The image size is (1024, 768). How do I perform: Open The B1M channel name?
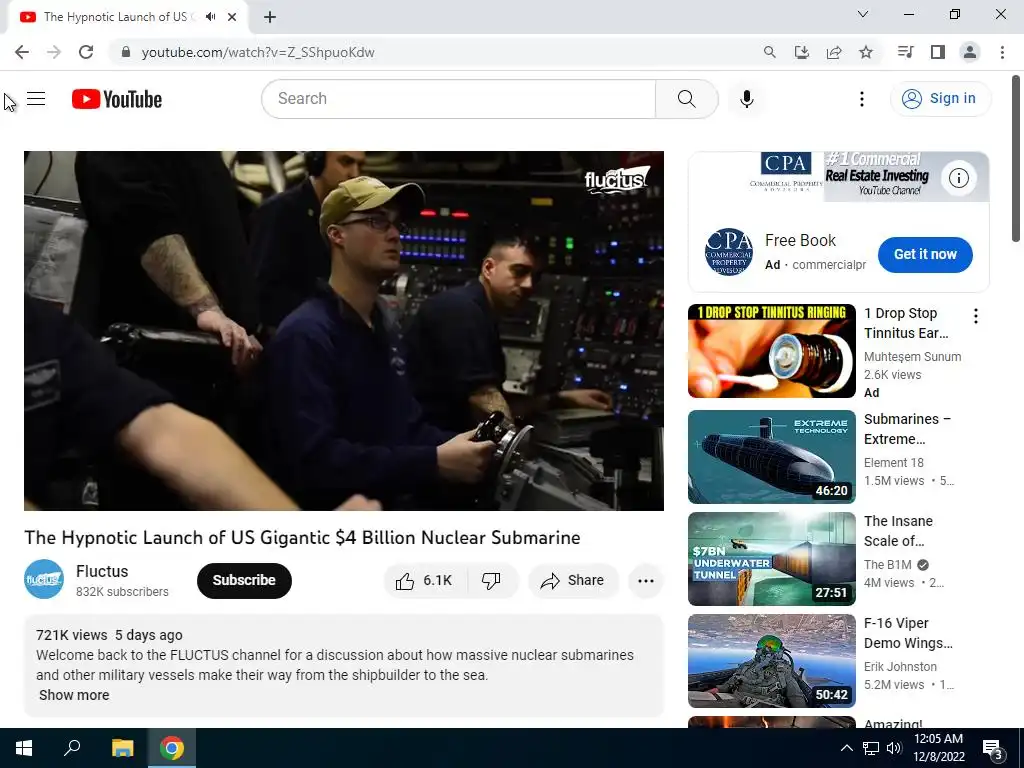tap(888, 565)
